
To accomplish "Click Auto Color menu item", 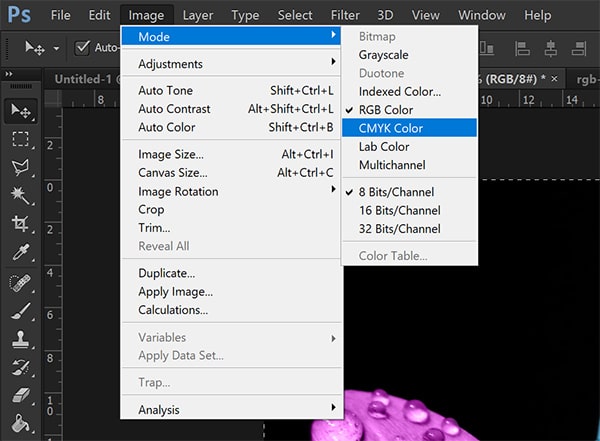I will (231, 127).
